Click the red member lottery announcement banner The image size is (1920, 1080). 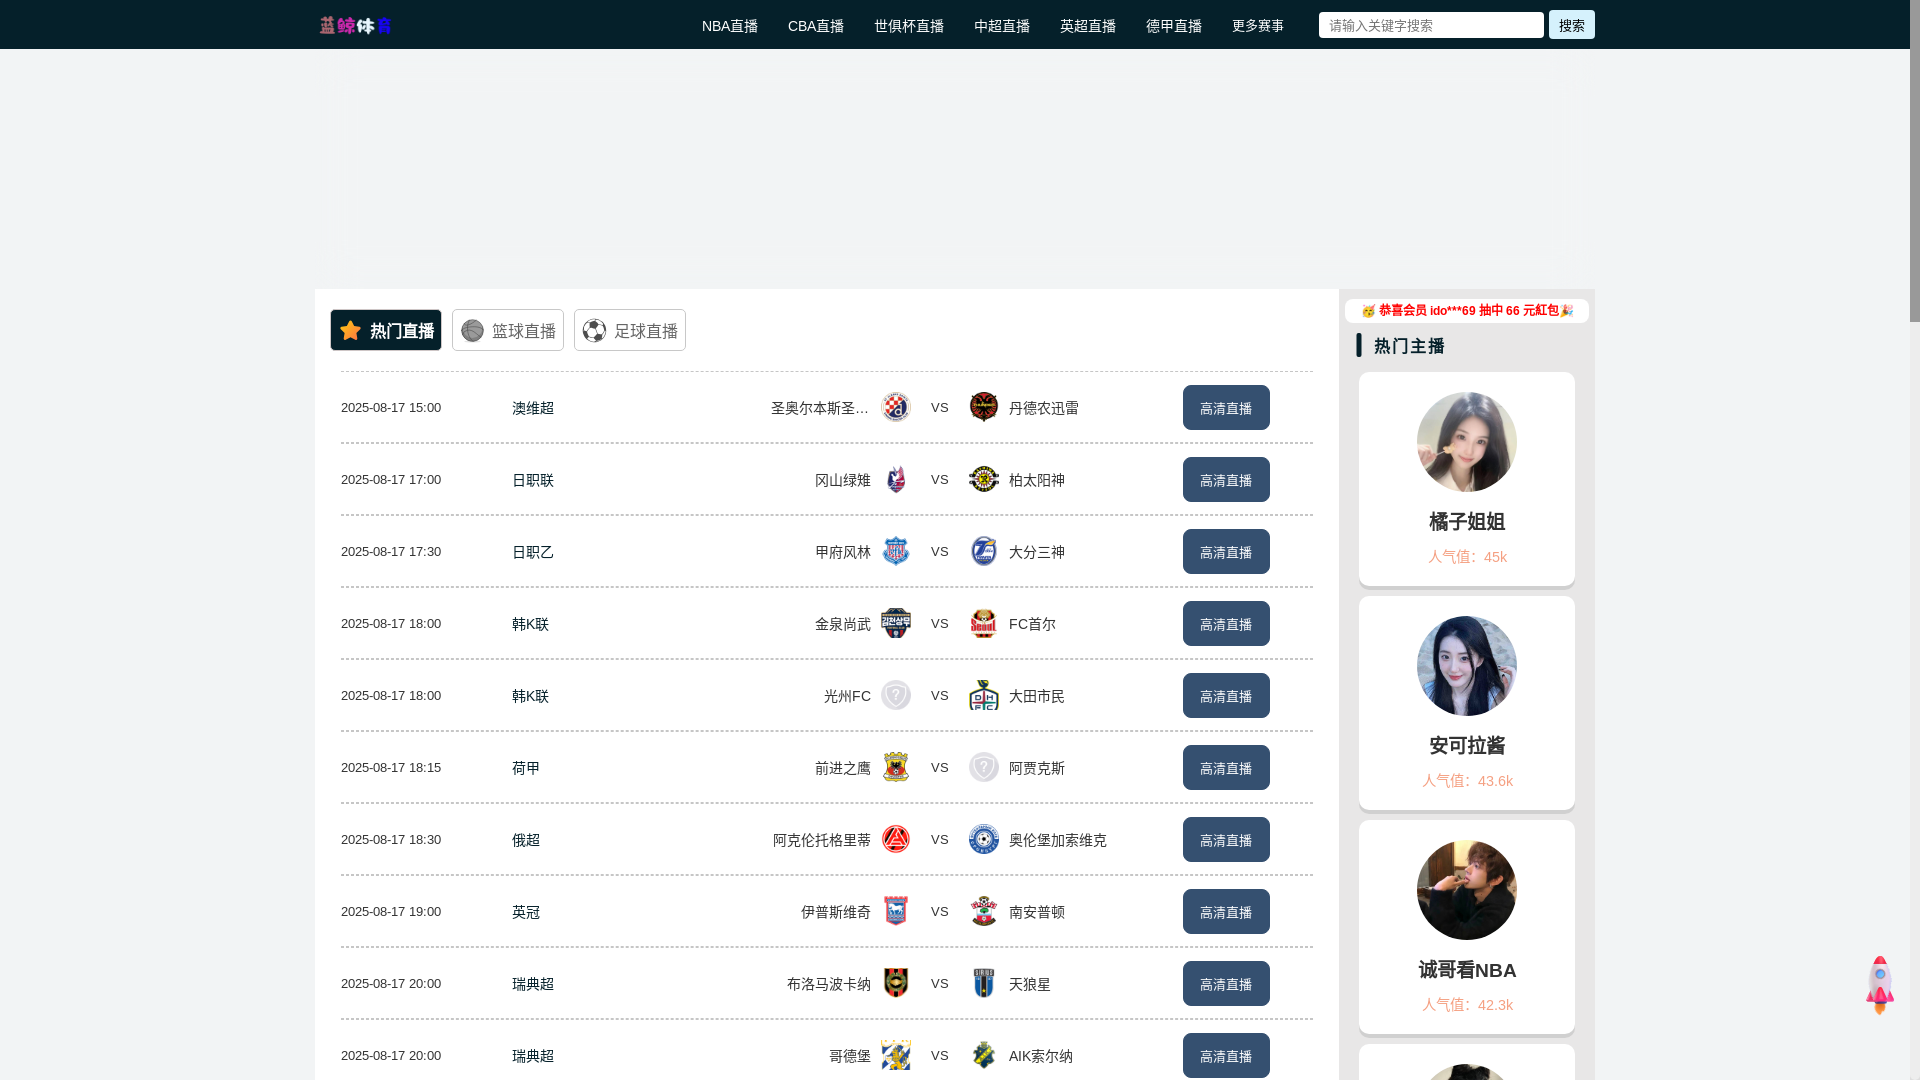pyautogui.click(x=1467, y=311)
